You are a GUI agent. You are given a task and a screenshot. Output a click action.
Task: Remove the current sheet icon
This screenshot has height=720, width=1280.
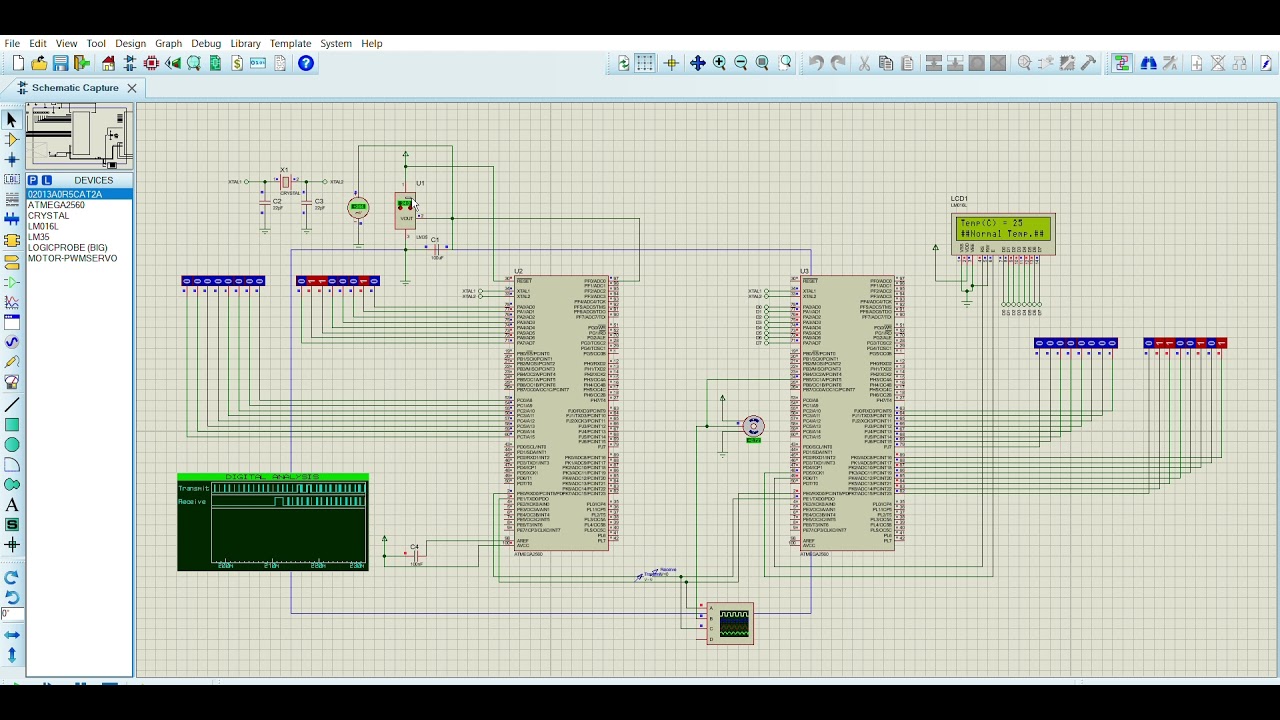click(1218, 63)
